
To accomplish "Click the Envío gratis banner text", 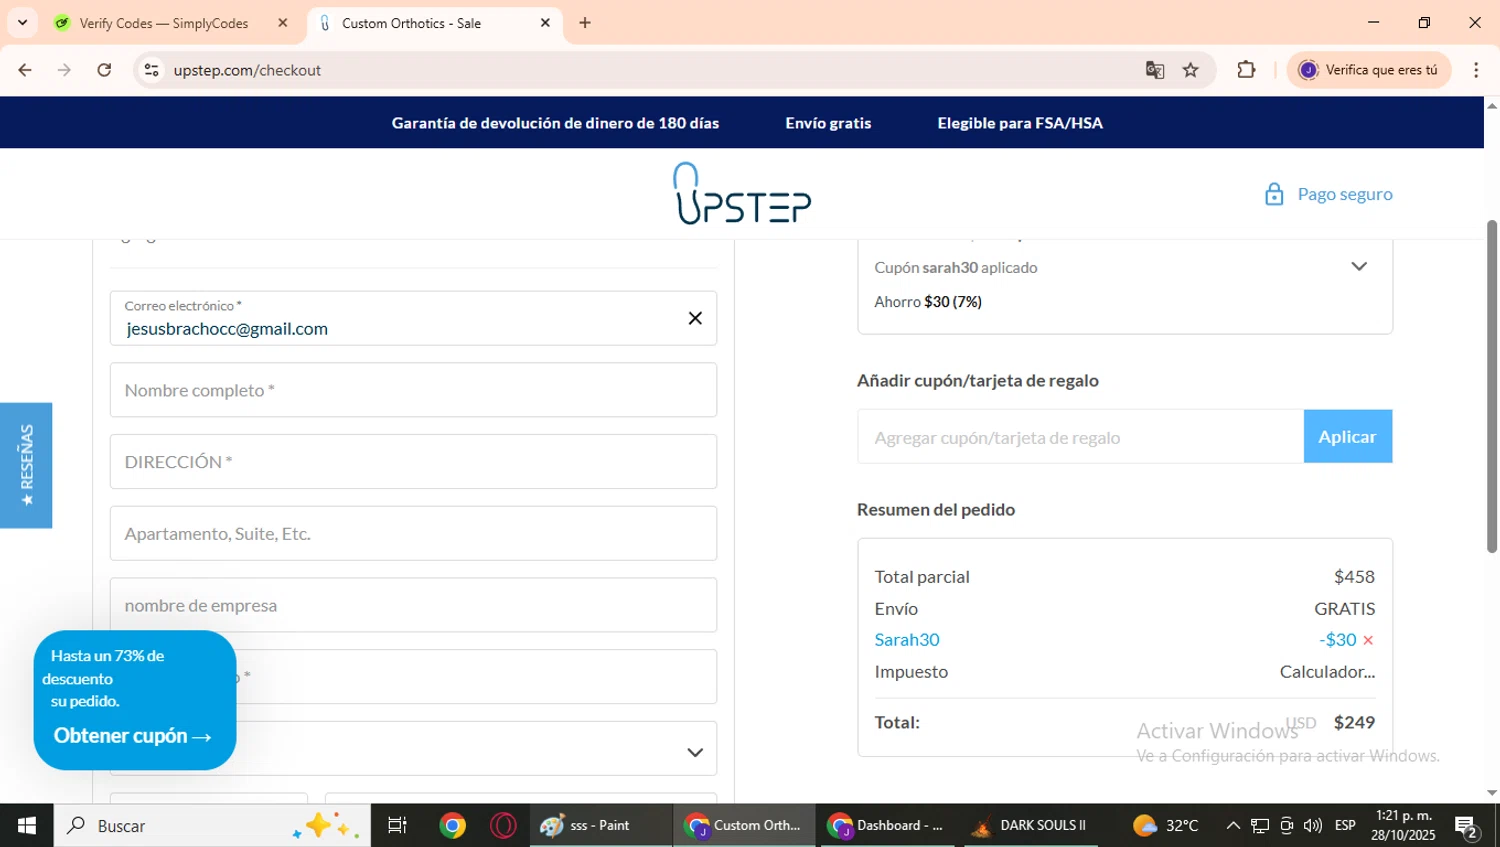I will [828, 123].
